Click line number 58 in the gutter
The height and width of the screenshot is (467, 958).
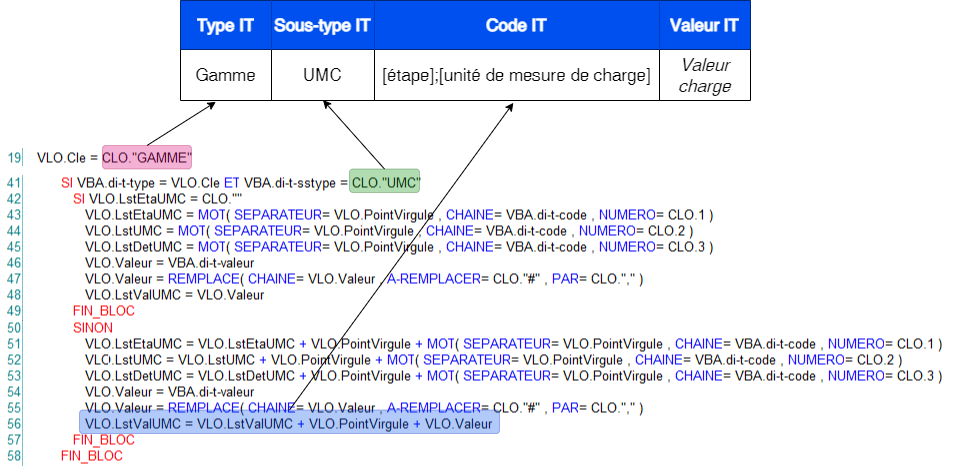[x=14, y=456]
